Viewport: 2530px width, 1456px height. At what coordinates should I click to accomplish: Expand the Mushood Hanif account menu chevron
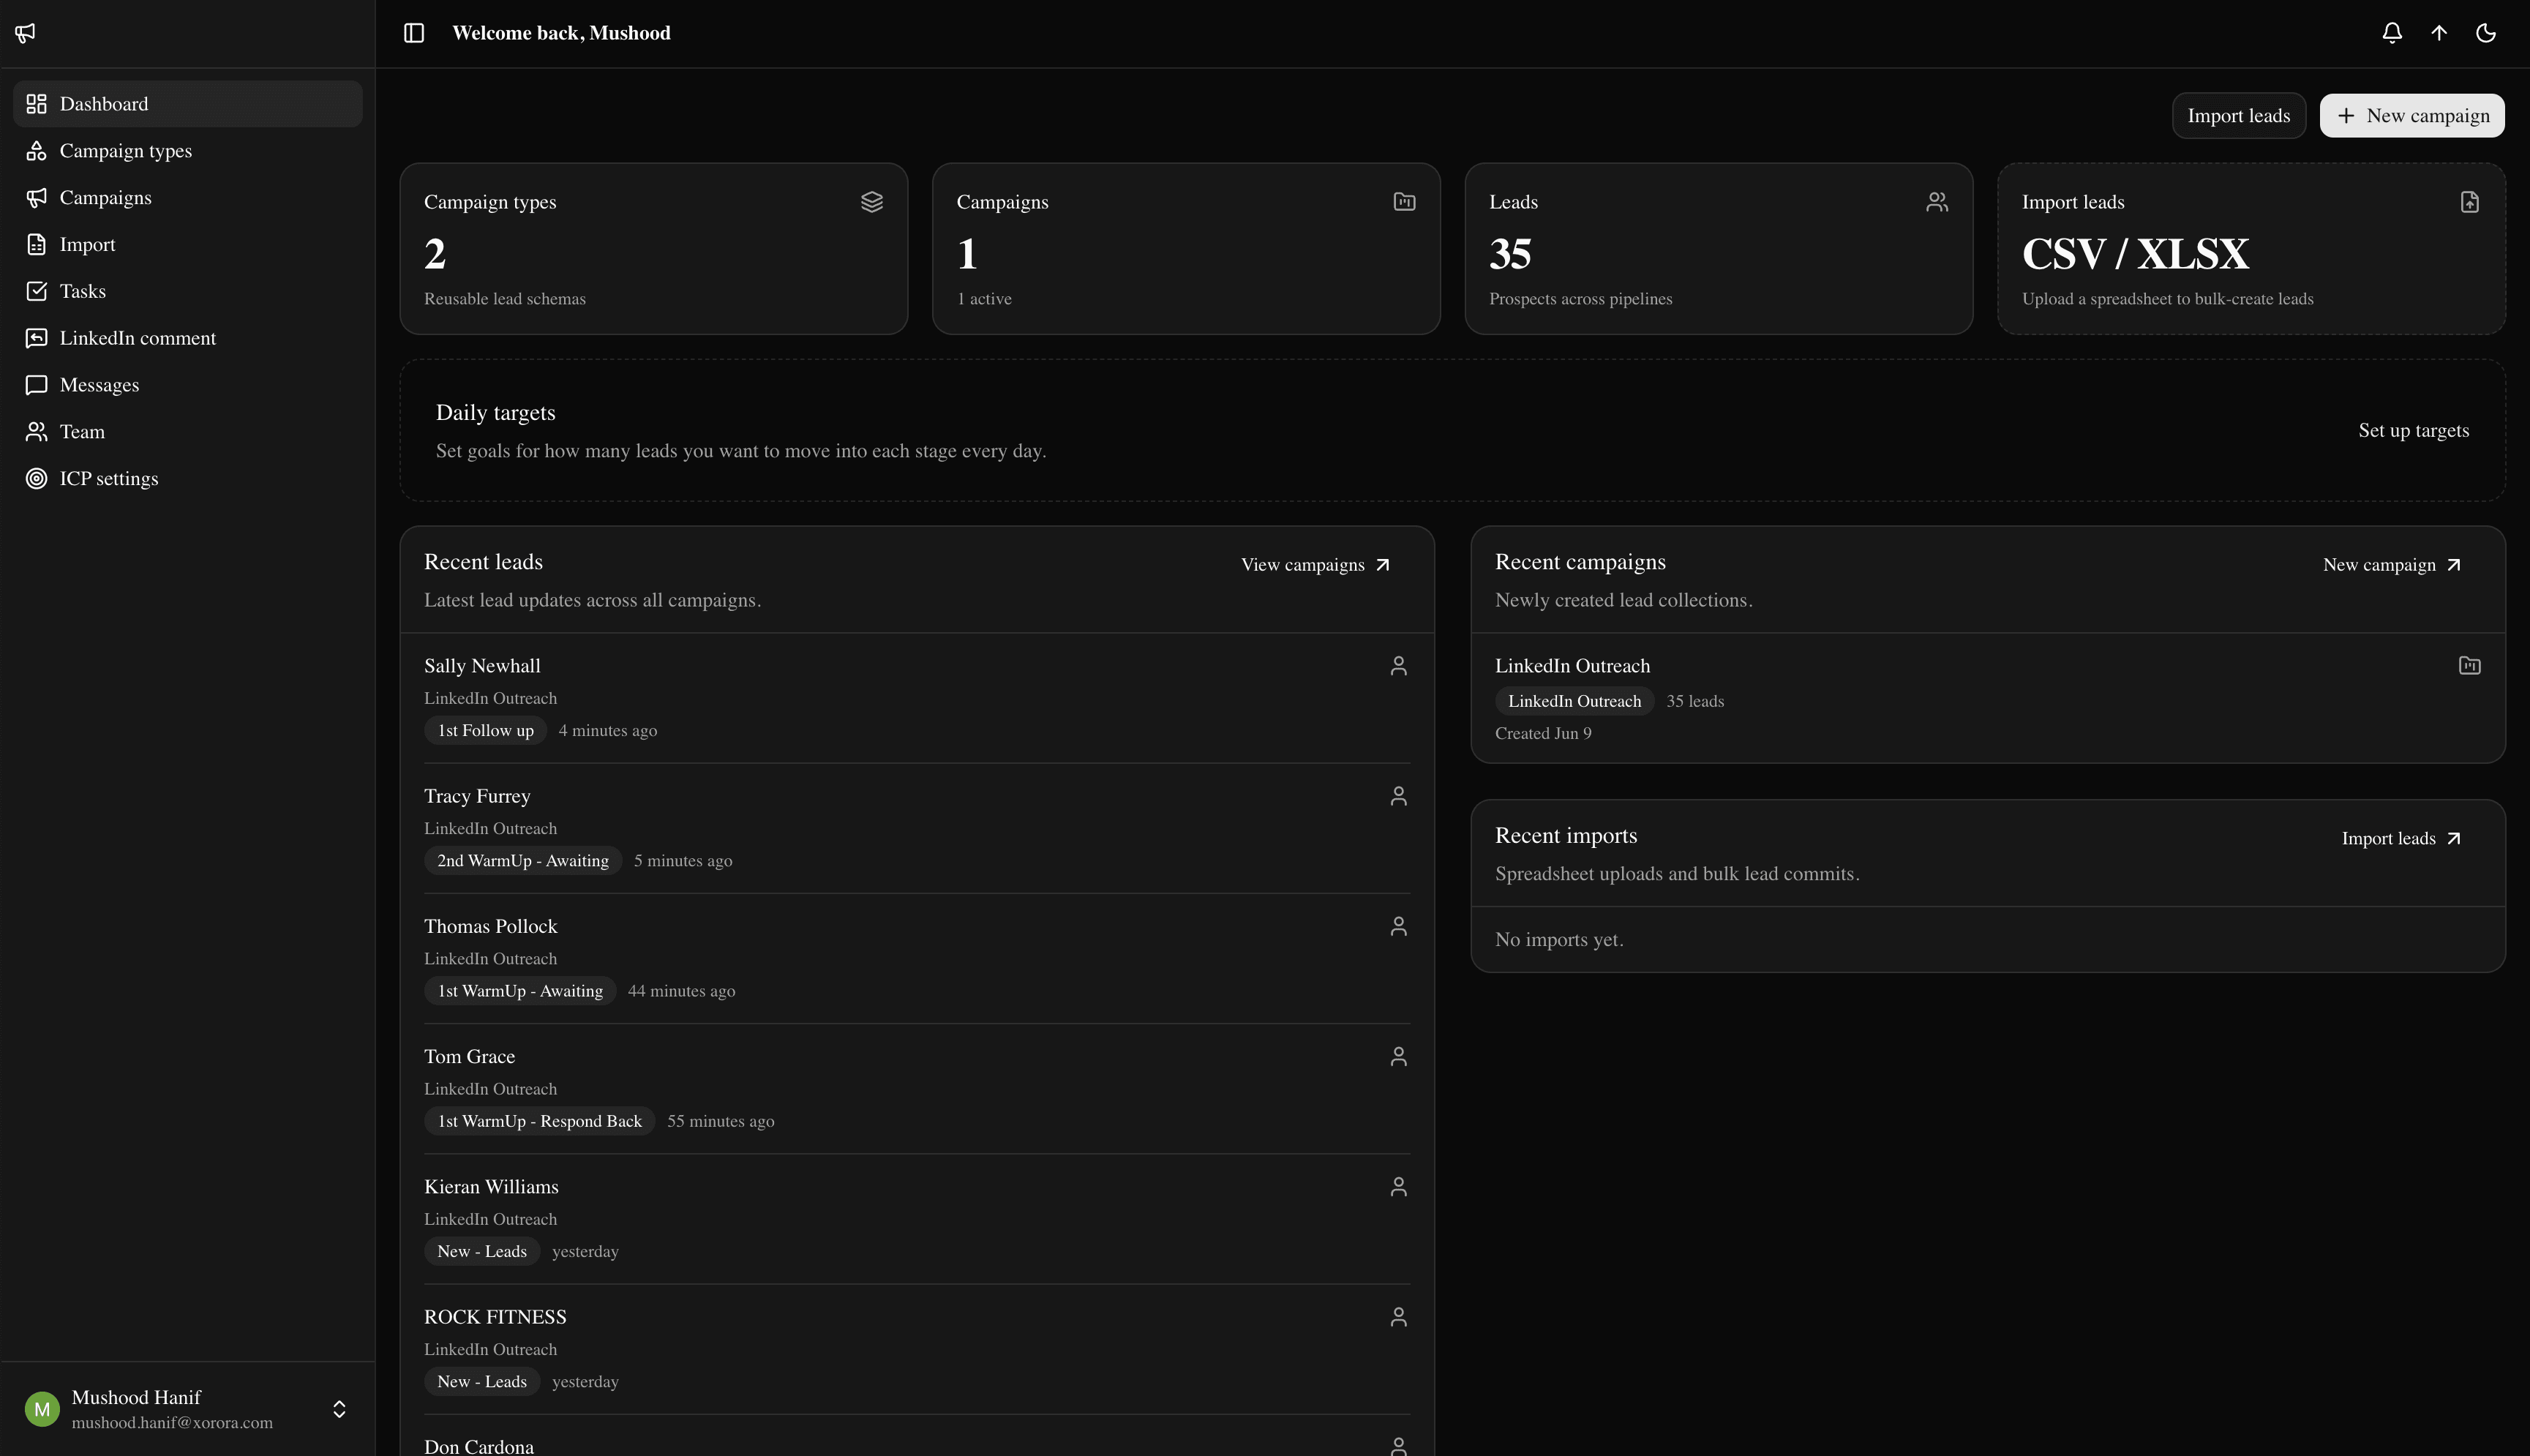point(339,1409)
